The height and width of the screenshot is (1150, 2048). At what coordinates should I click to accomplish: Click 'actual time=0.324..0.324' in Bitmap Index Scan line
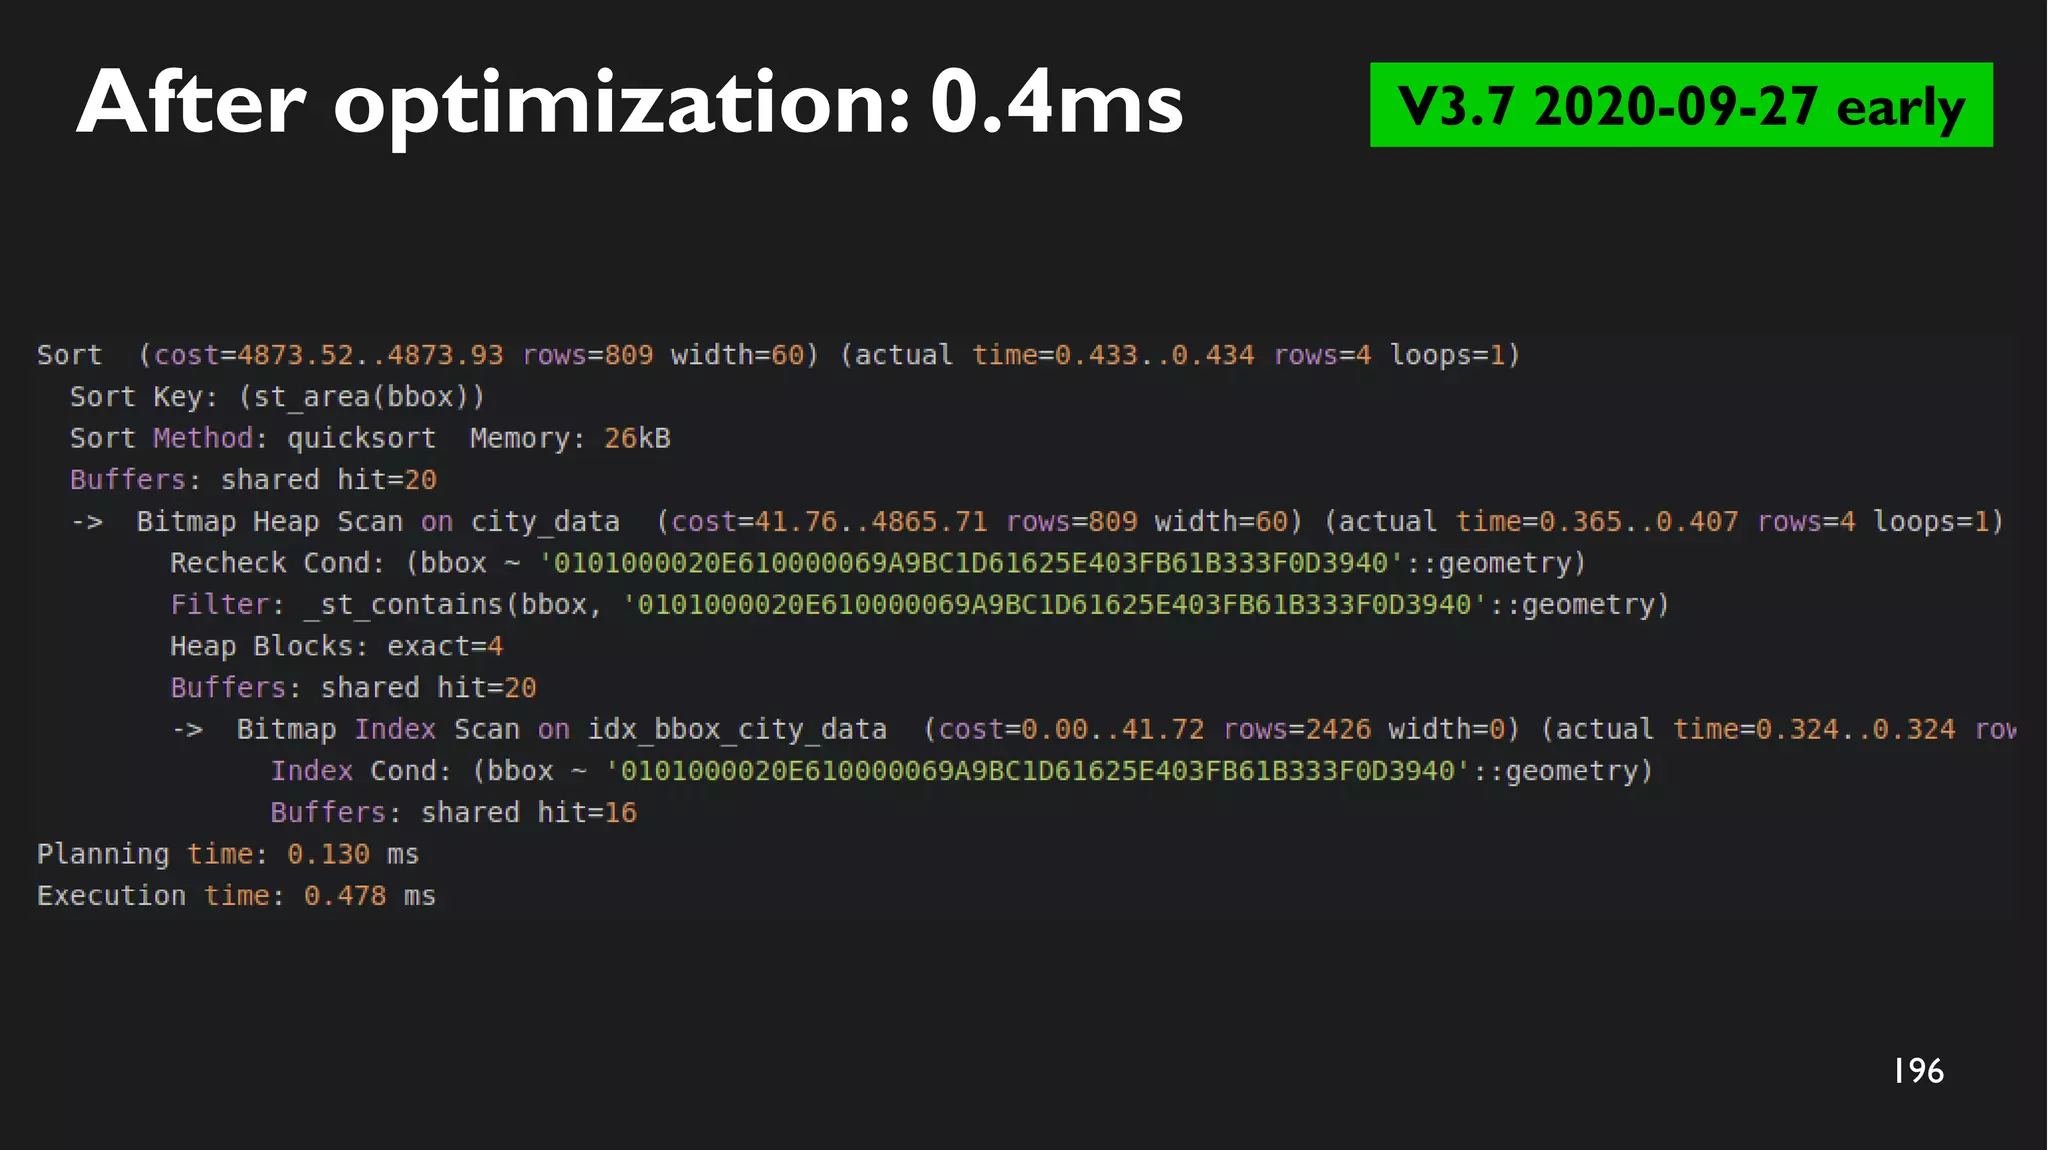point(1754,730)
